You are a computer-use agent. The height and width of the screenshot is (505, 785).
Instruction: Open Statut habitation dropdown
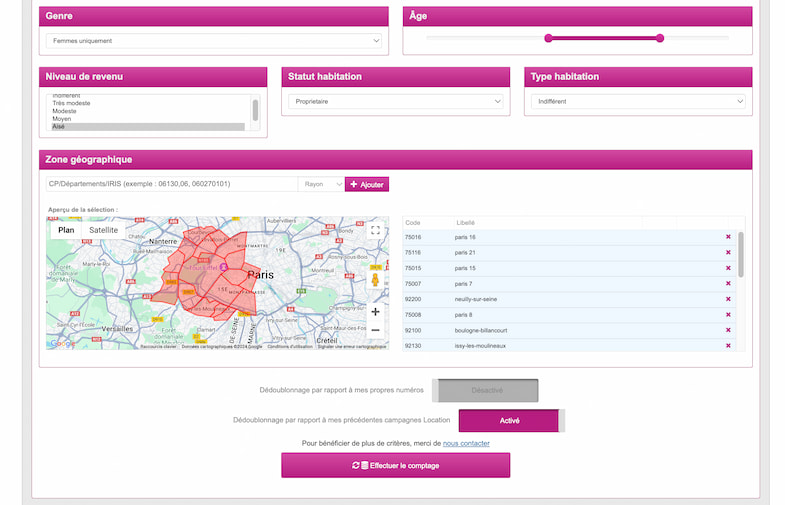(x=396, y=101)
